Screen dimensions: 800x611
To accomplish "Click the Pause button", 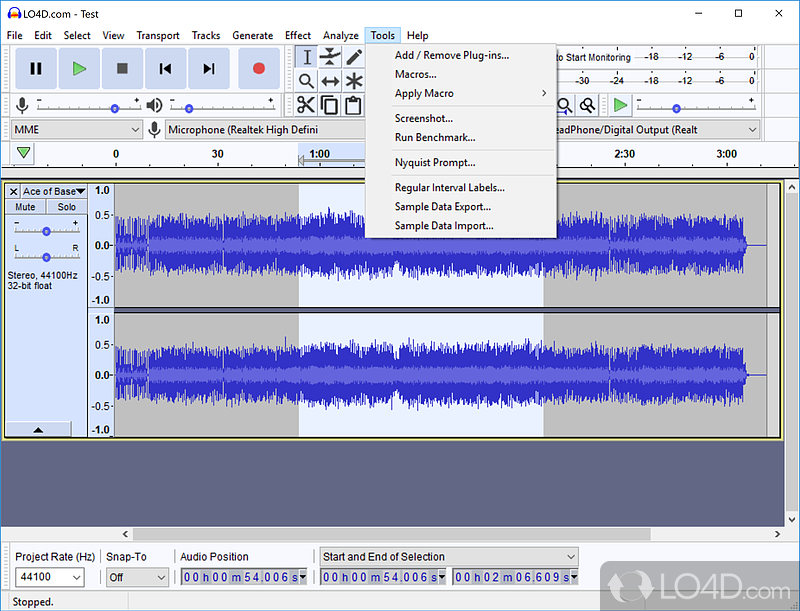I will coord(36,68).
